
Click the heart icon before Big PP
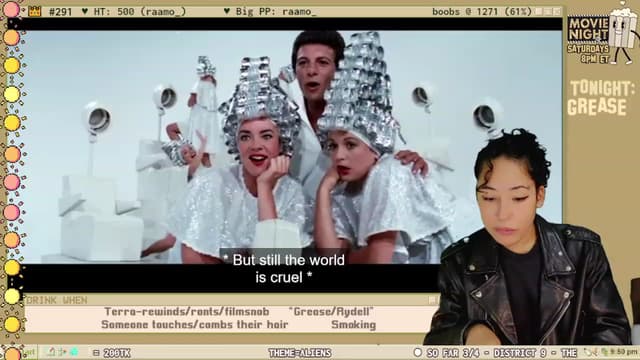coord(227,11)
